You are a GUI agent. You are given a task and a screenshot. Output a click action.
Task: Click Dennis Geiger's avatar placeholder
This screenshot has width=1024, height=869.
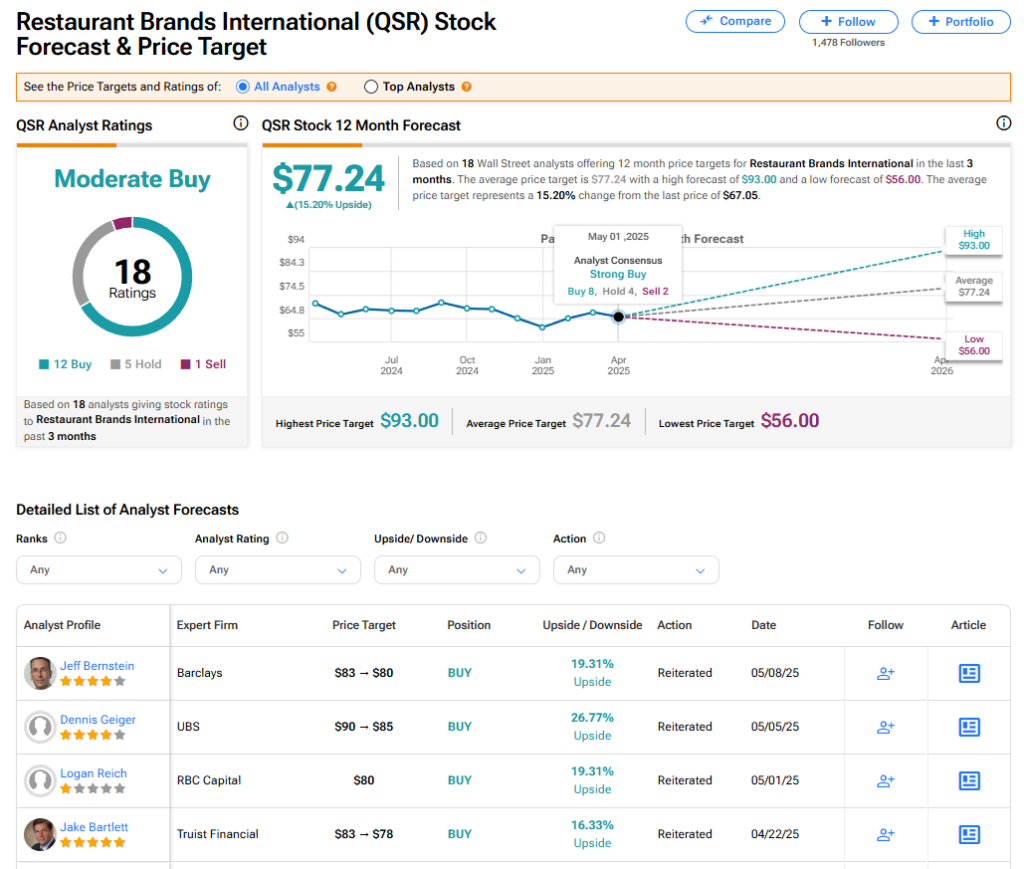(40, 727)
